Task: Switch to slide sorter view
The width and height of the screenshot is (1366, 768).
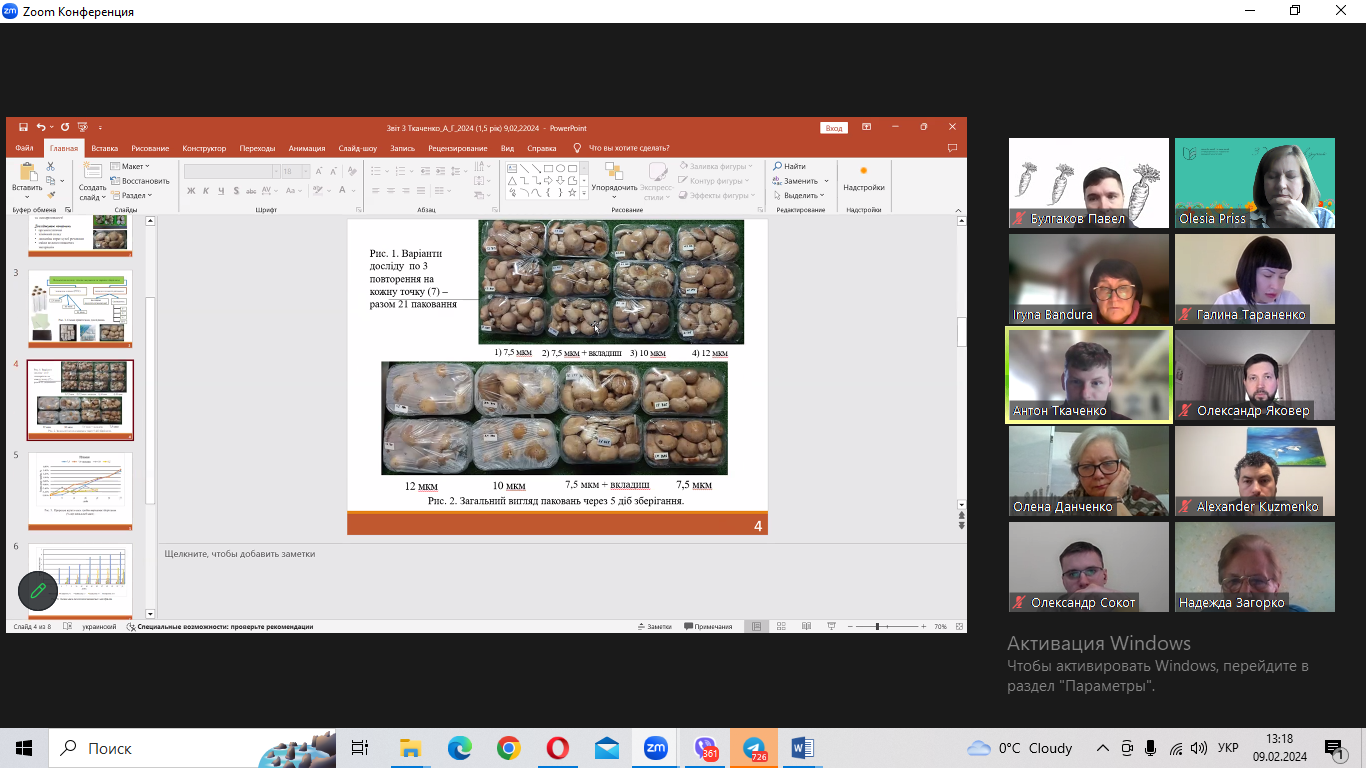Action: [781, 627]
